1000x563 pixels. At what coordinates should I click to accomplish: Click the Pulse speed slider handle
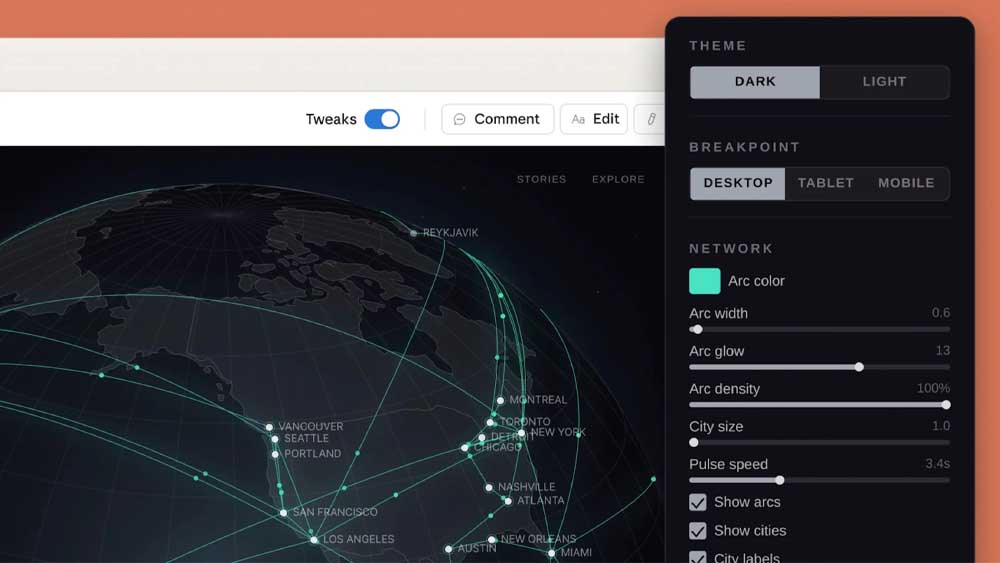(x=780, y=480)
